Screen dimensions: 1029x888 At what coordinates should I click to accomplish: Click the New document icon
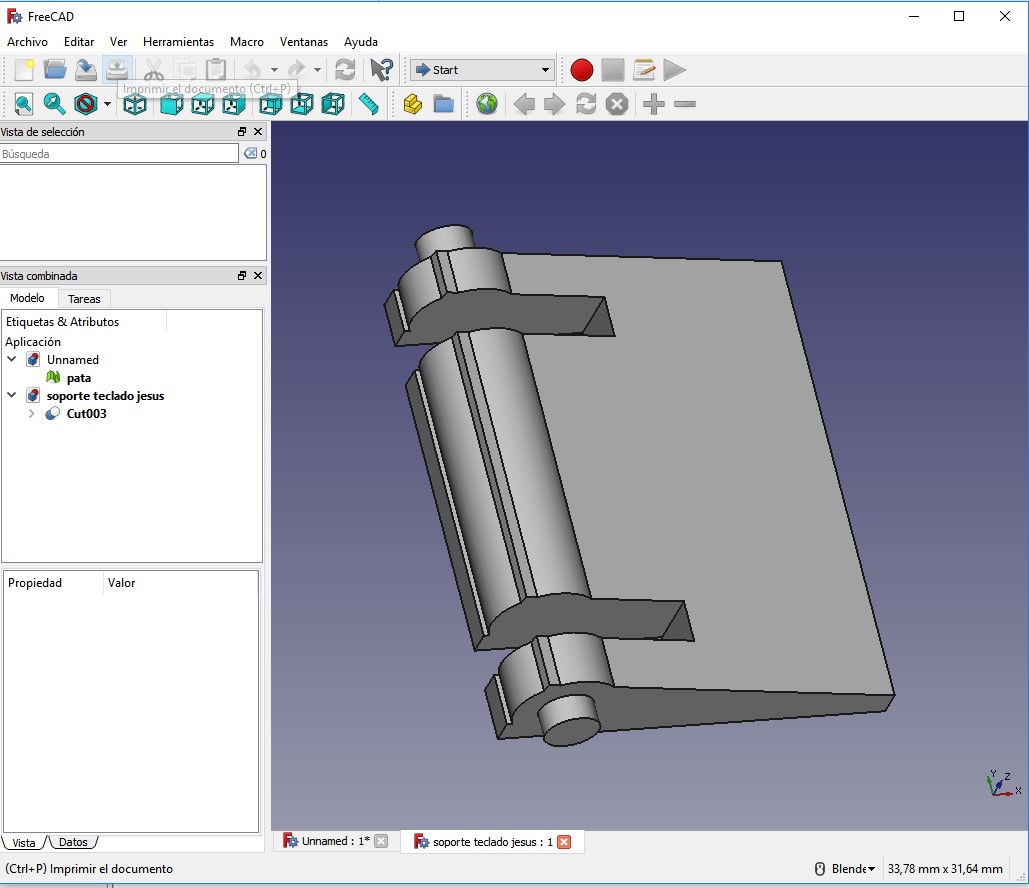pos(24,70)
